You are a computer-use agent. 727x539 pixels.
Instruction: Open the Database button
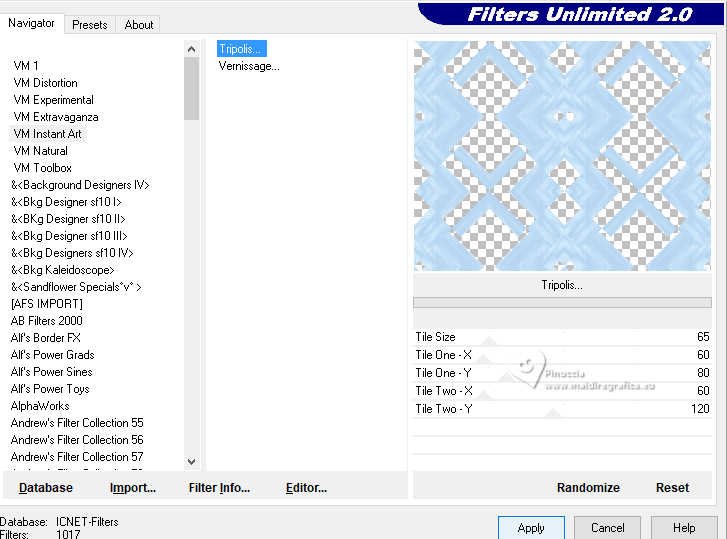pyautogui.click(x=46, y=488)
